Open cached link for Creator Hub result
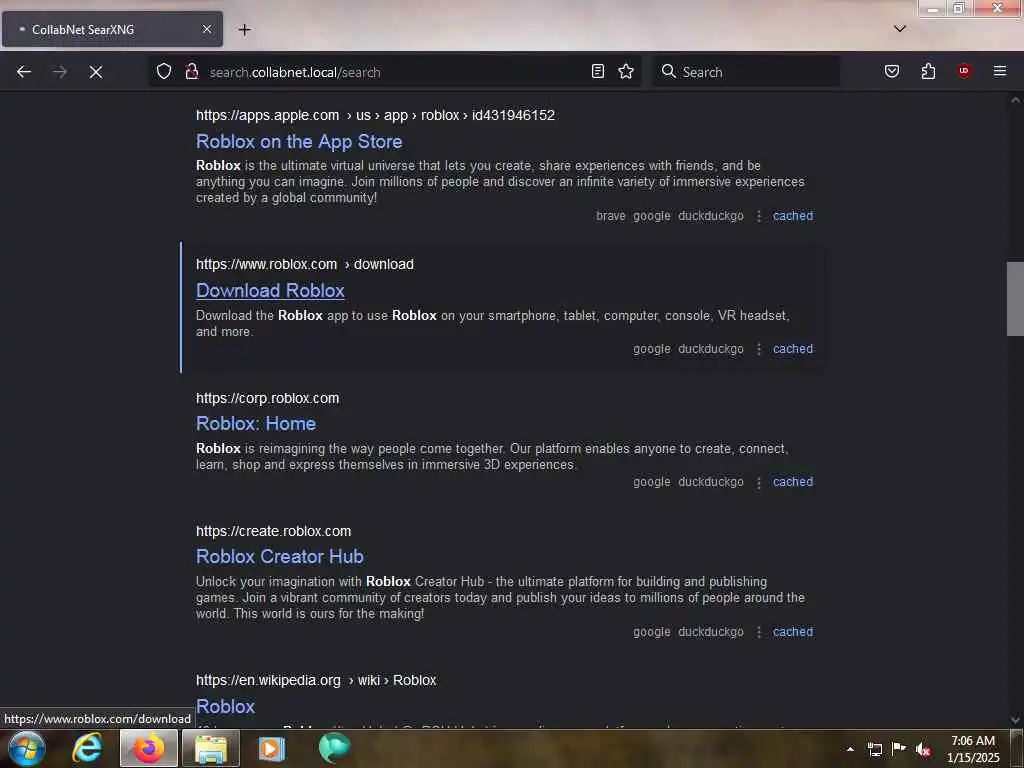Viewport: 1024px width, 768px height. pyautogui.click(x=793, y=632)
